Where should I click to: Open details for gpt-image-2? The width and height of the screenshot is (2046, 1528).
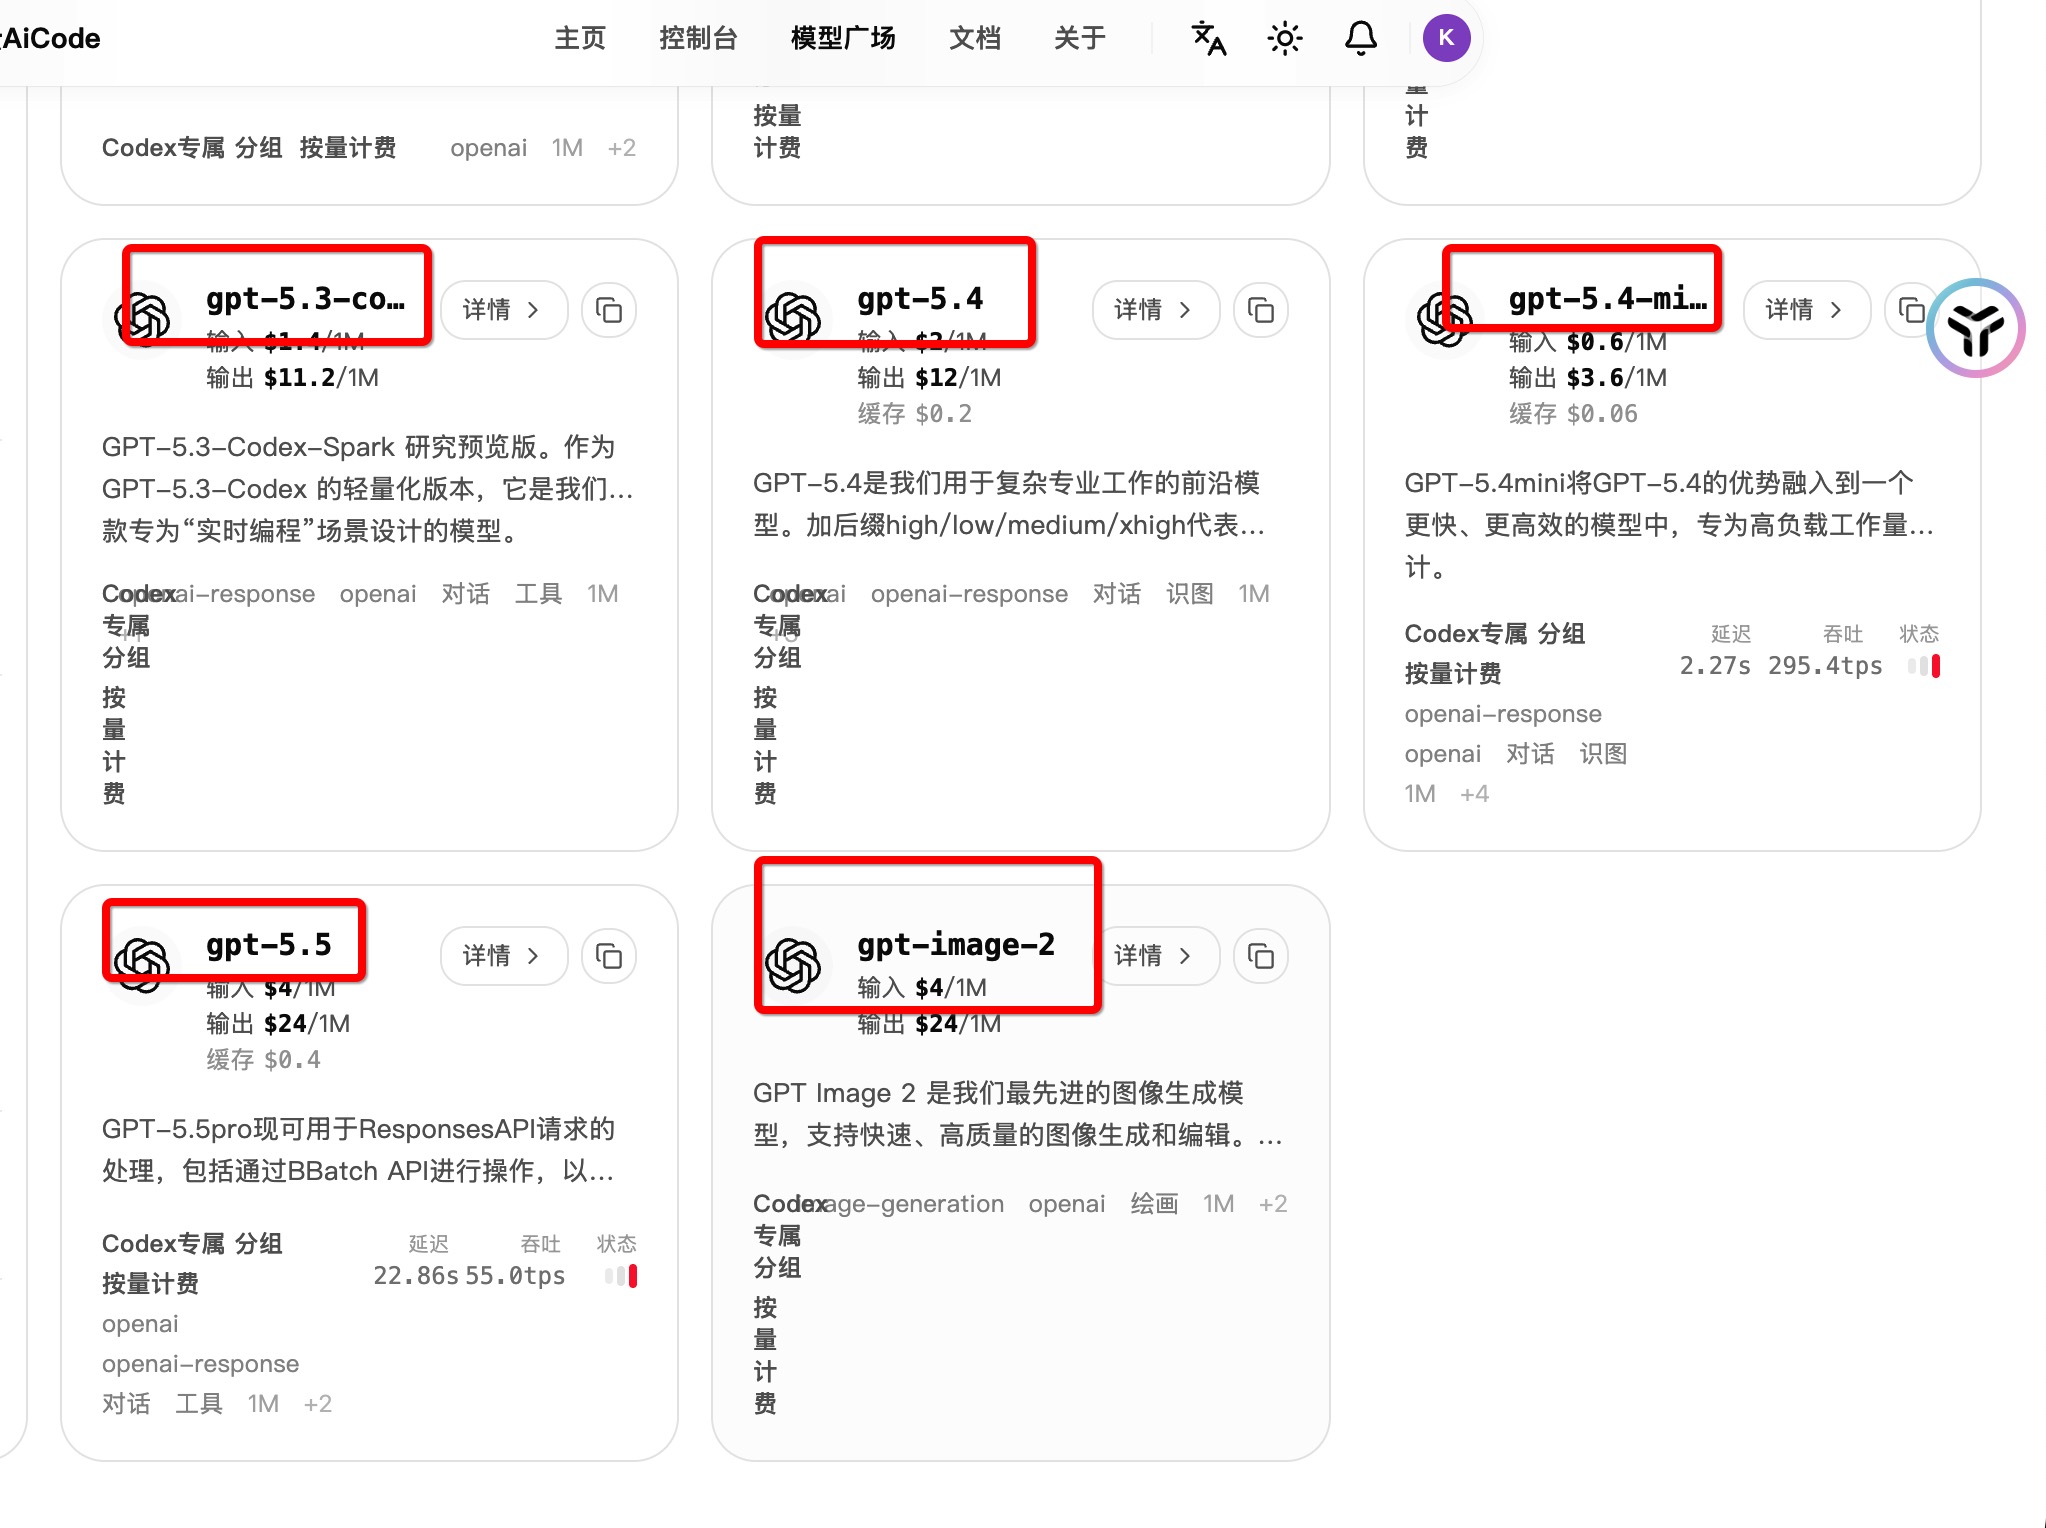1156,956
